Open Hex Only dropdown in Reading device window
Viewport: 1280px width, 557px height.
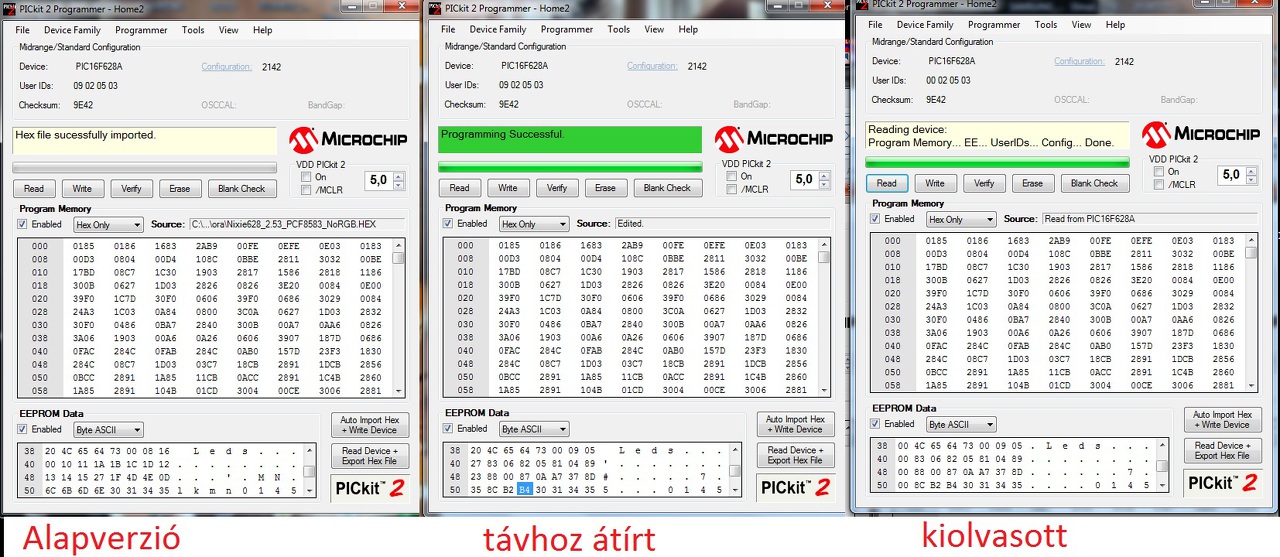tap(961, 219)
